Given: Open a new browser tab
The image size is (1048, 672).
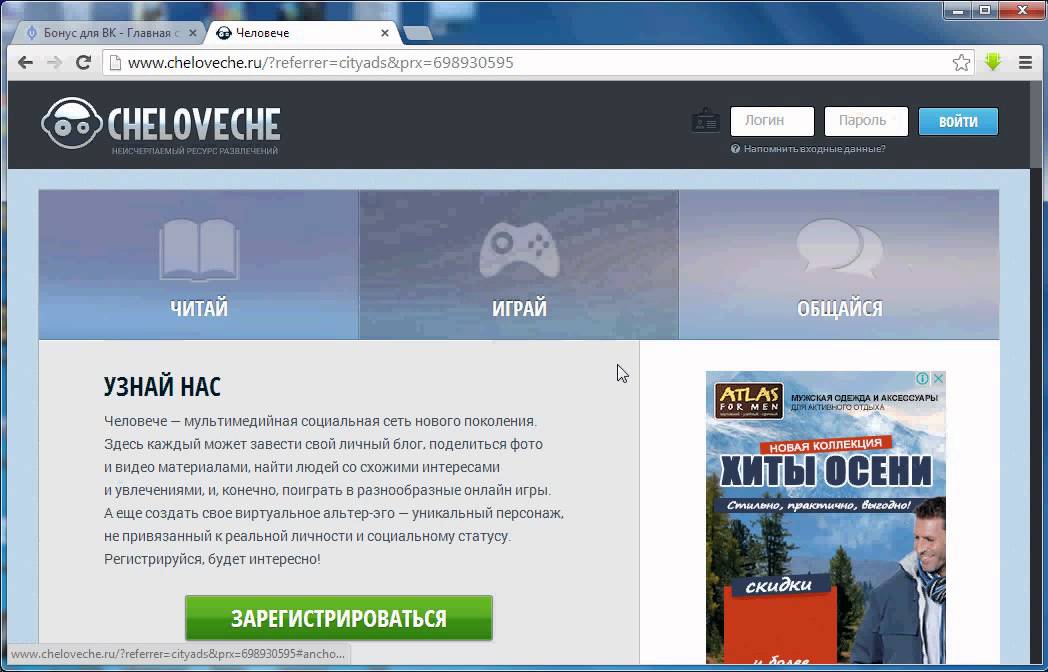Looking at the screenshot, I should tap(418, 33).
